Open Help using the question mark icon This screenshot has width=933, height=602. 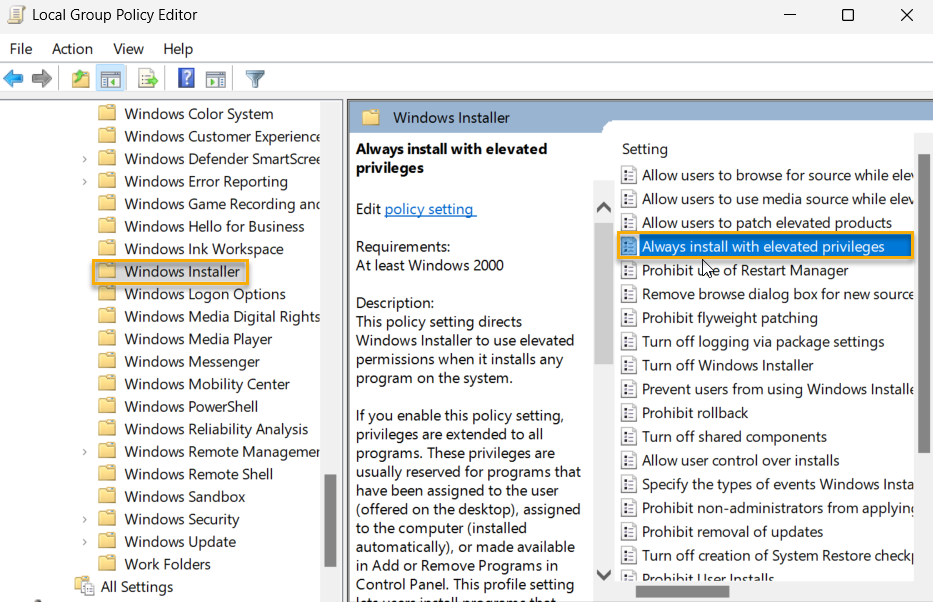tap(186, 78)
